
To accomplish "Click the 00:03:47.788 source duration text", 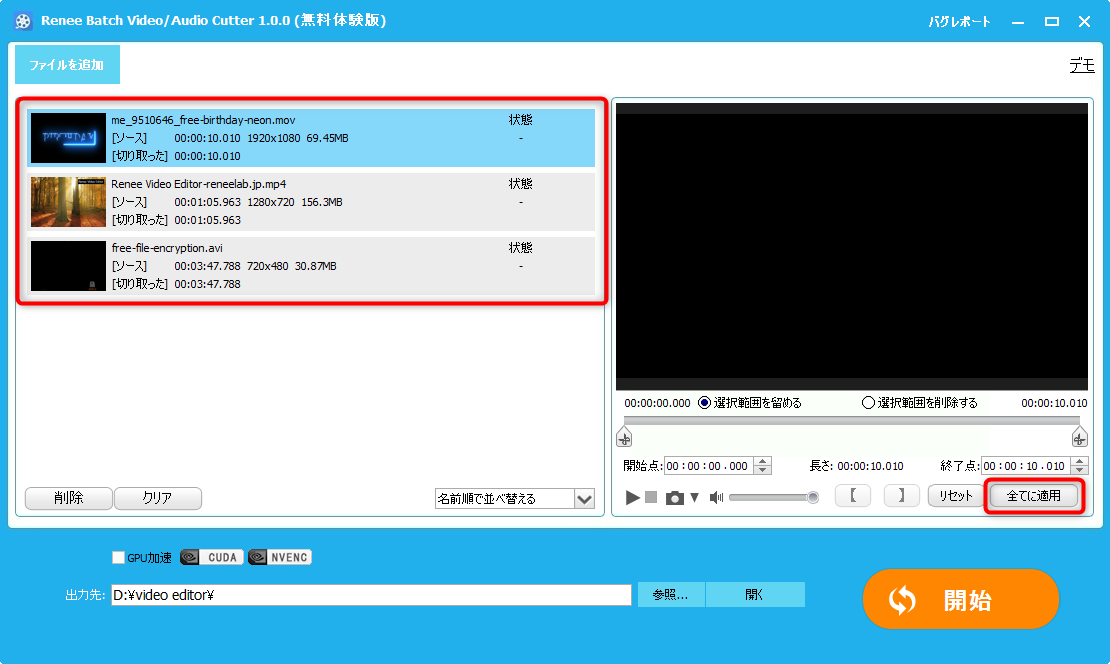I will click(207, 266).
